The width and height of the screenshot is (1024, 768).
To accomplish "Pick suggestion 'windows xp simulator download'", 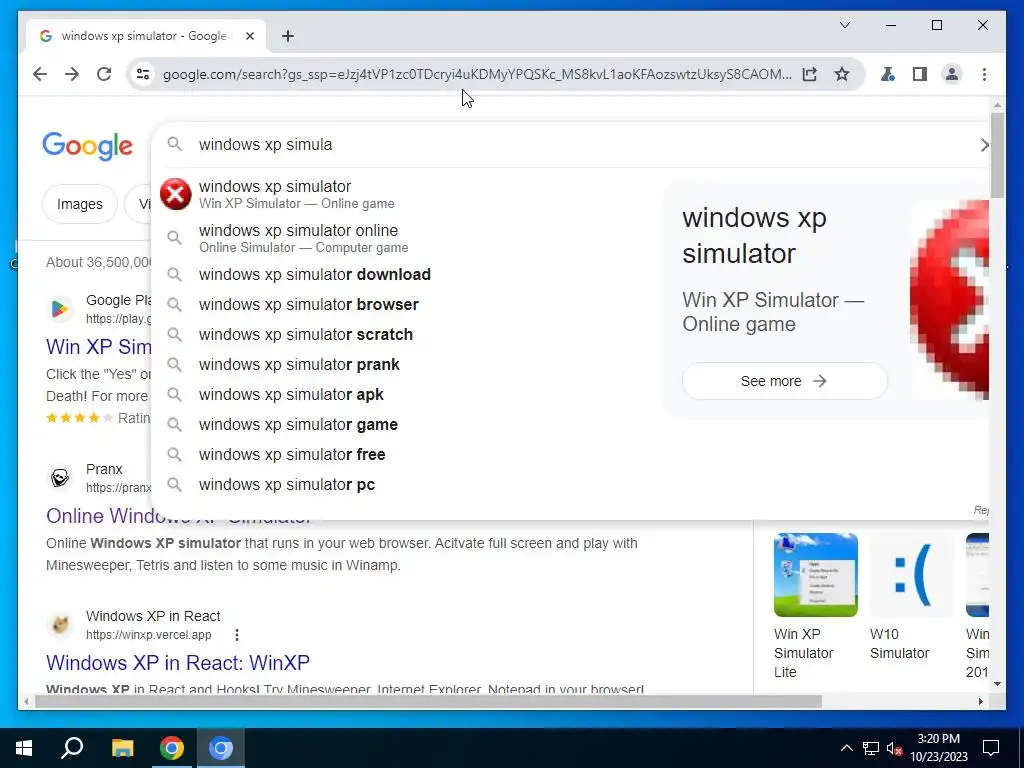I will [405, 274].
